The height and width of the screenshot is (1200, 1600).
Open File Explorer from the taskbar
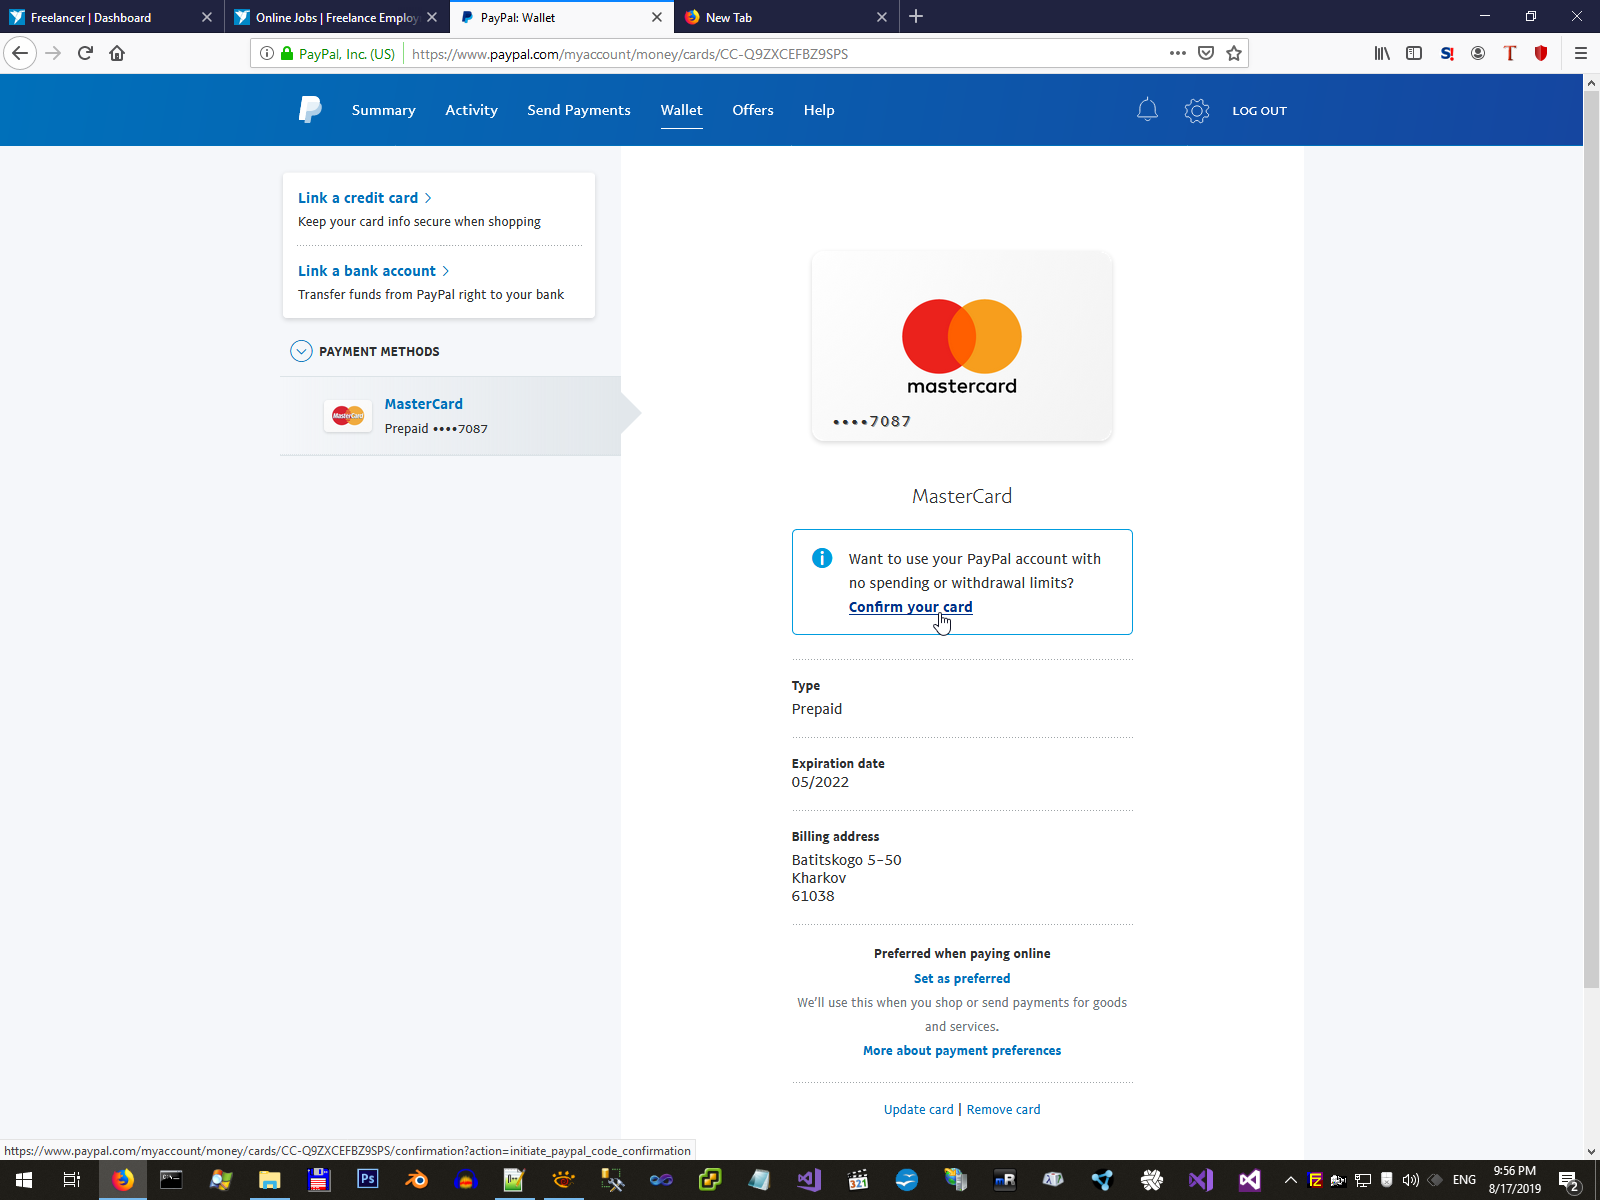(270, 1180)
